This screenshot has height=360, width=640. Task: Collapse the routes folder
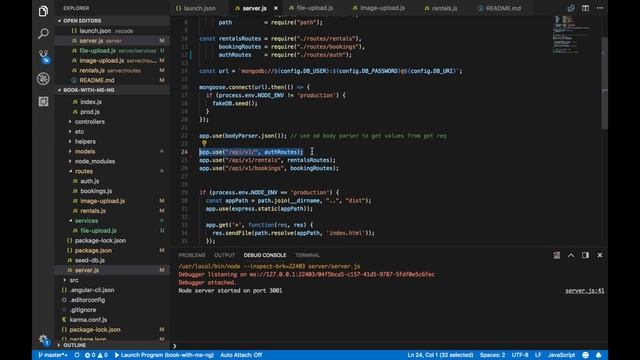[x=84, y=171]
